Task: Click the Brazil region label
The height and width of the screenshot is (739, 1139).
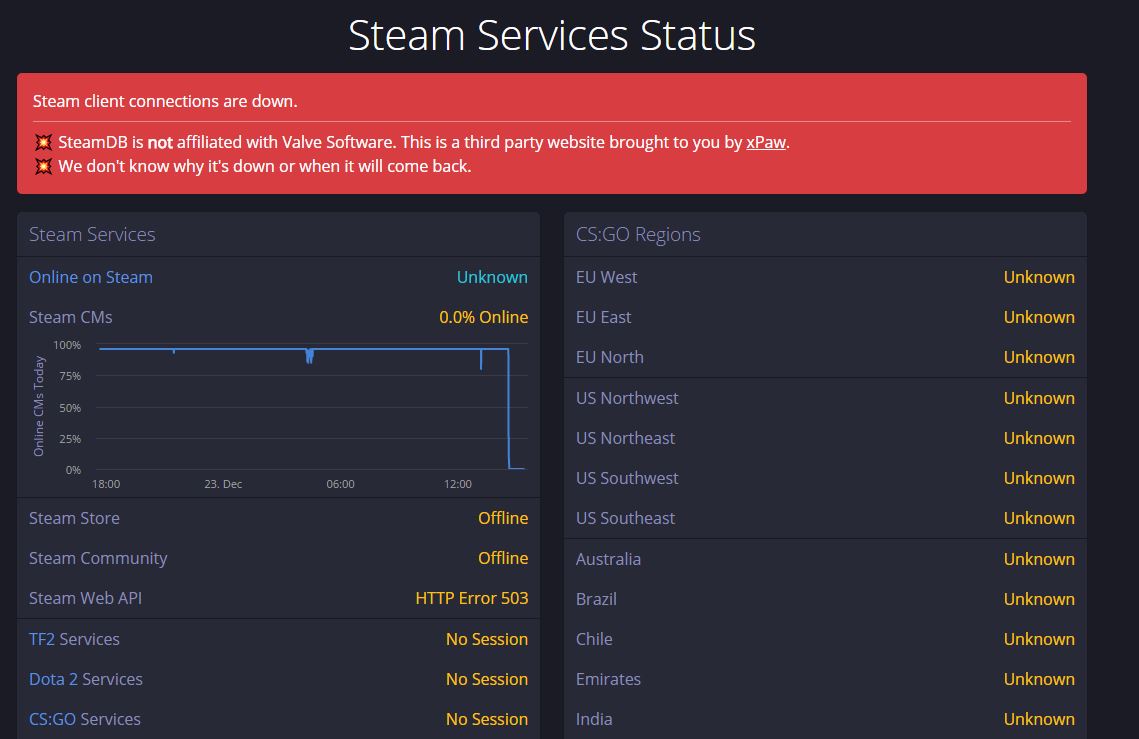Action: coord(596,599)
